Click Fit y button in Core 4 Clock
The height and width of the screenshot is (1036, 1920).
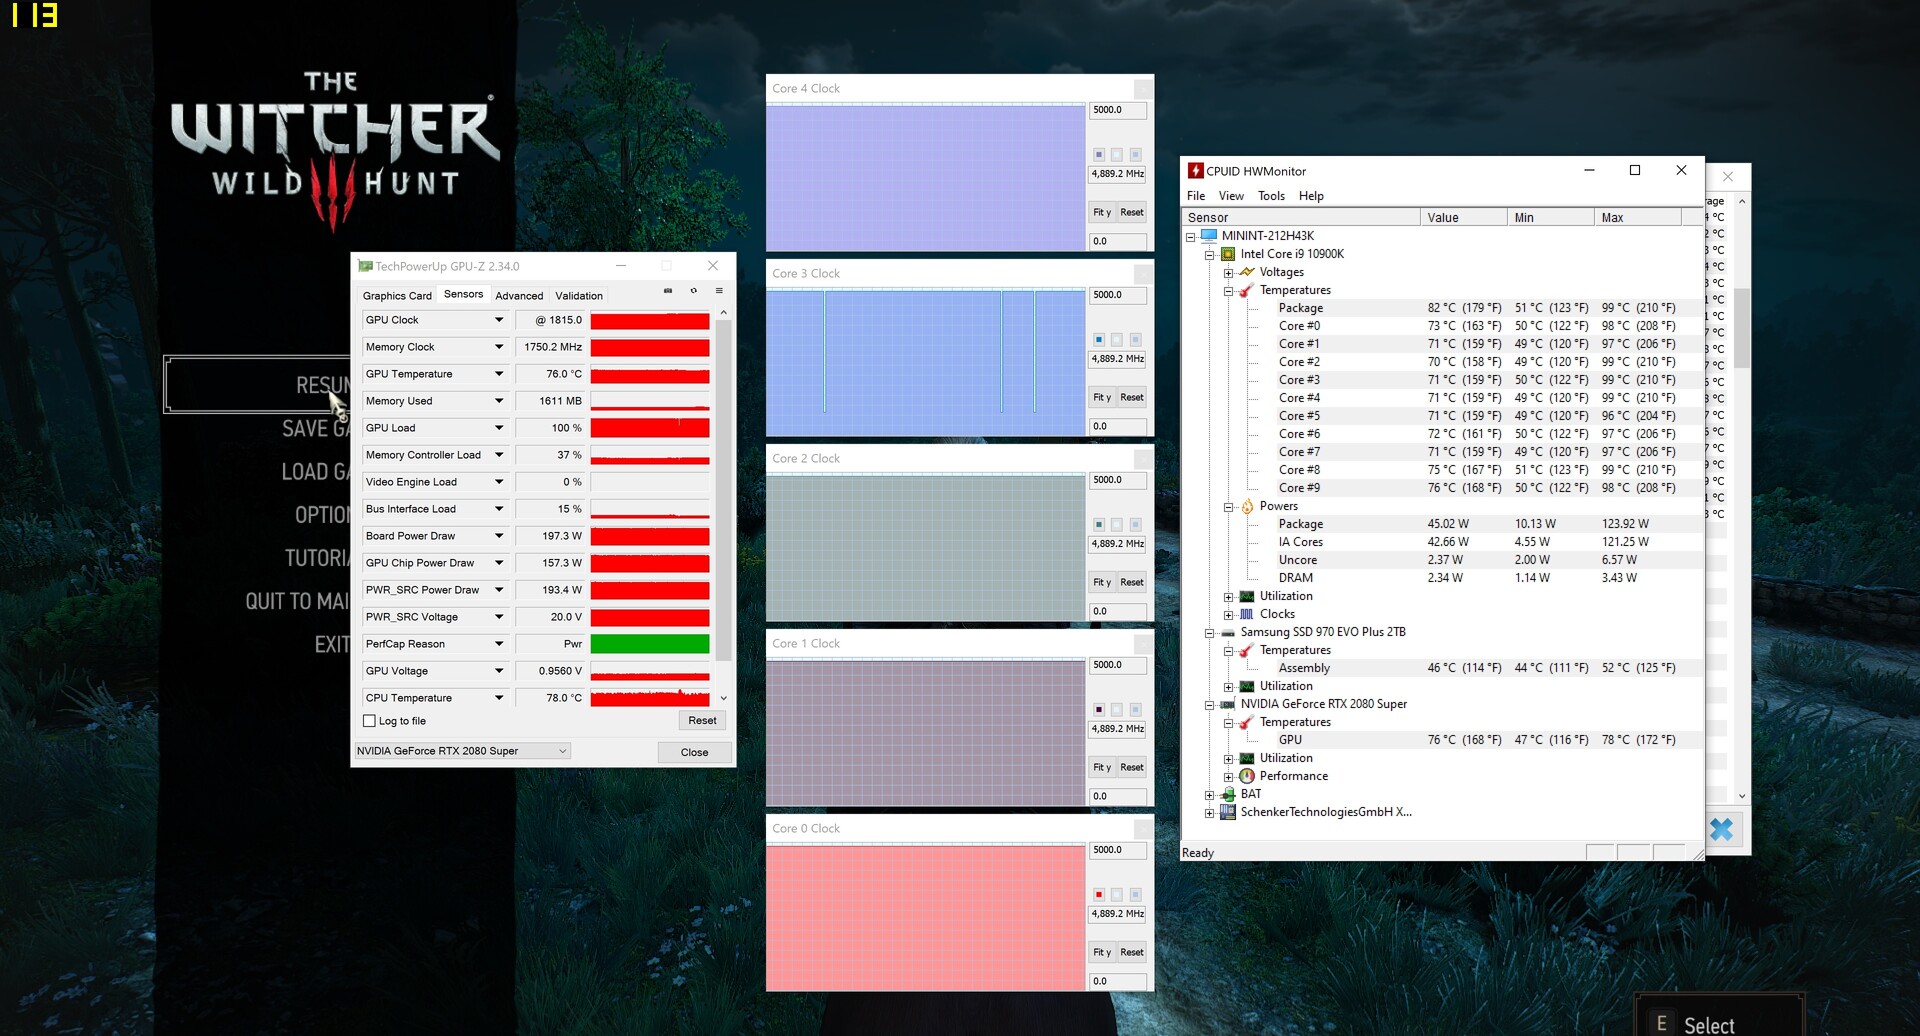[1102, 212]
